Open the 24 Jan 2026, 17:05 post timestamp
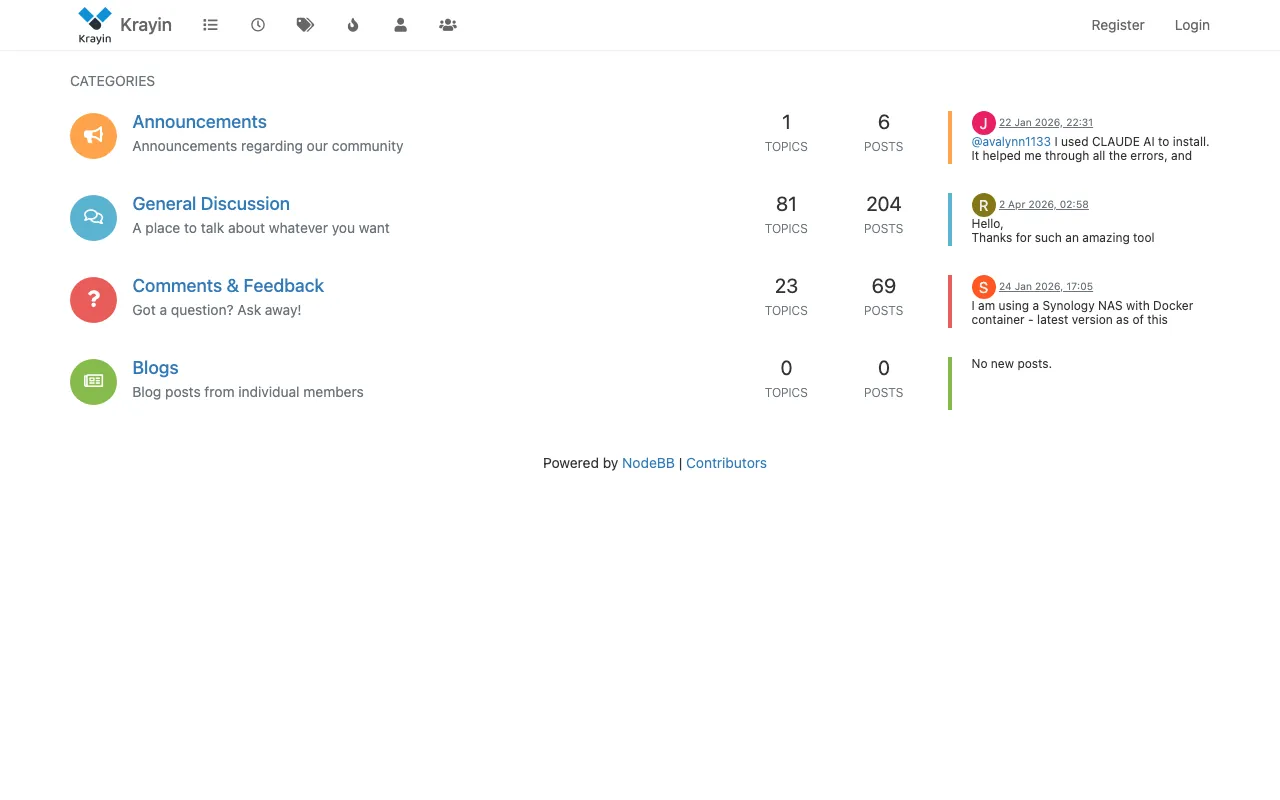This screenshot has height=800, width=1280. 1046,287
